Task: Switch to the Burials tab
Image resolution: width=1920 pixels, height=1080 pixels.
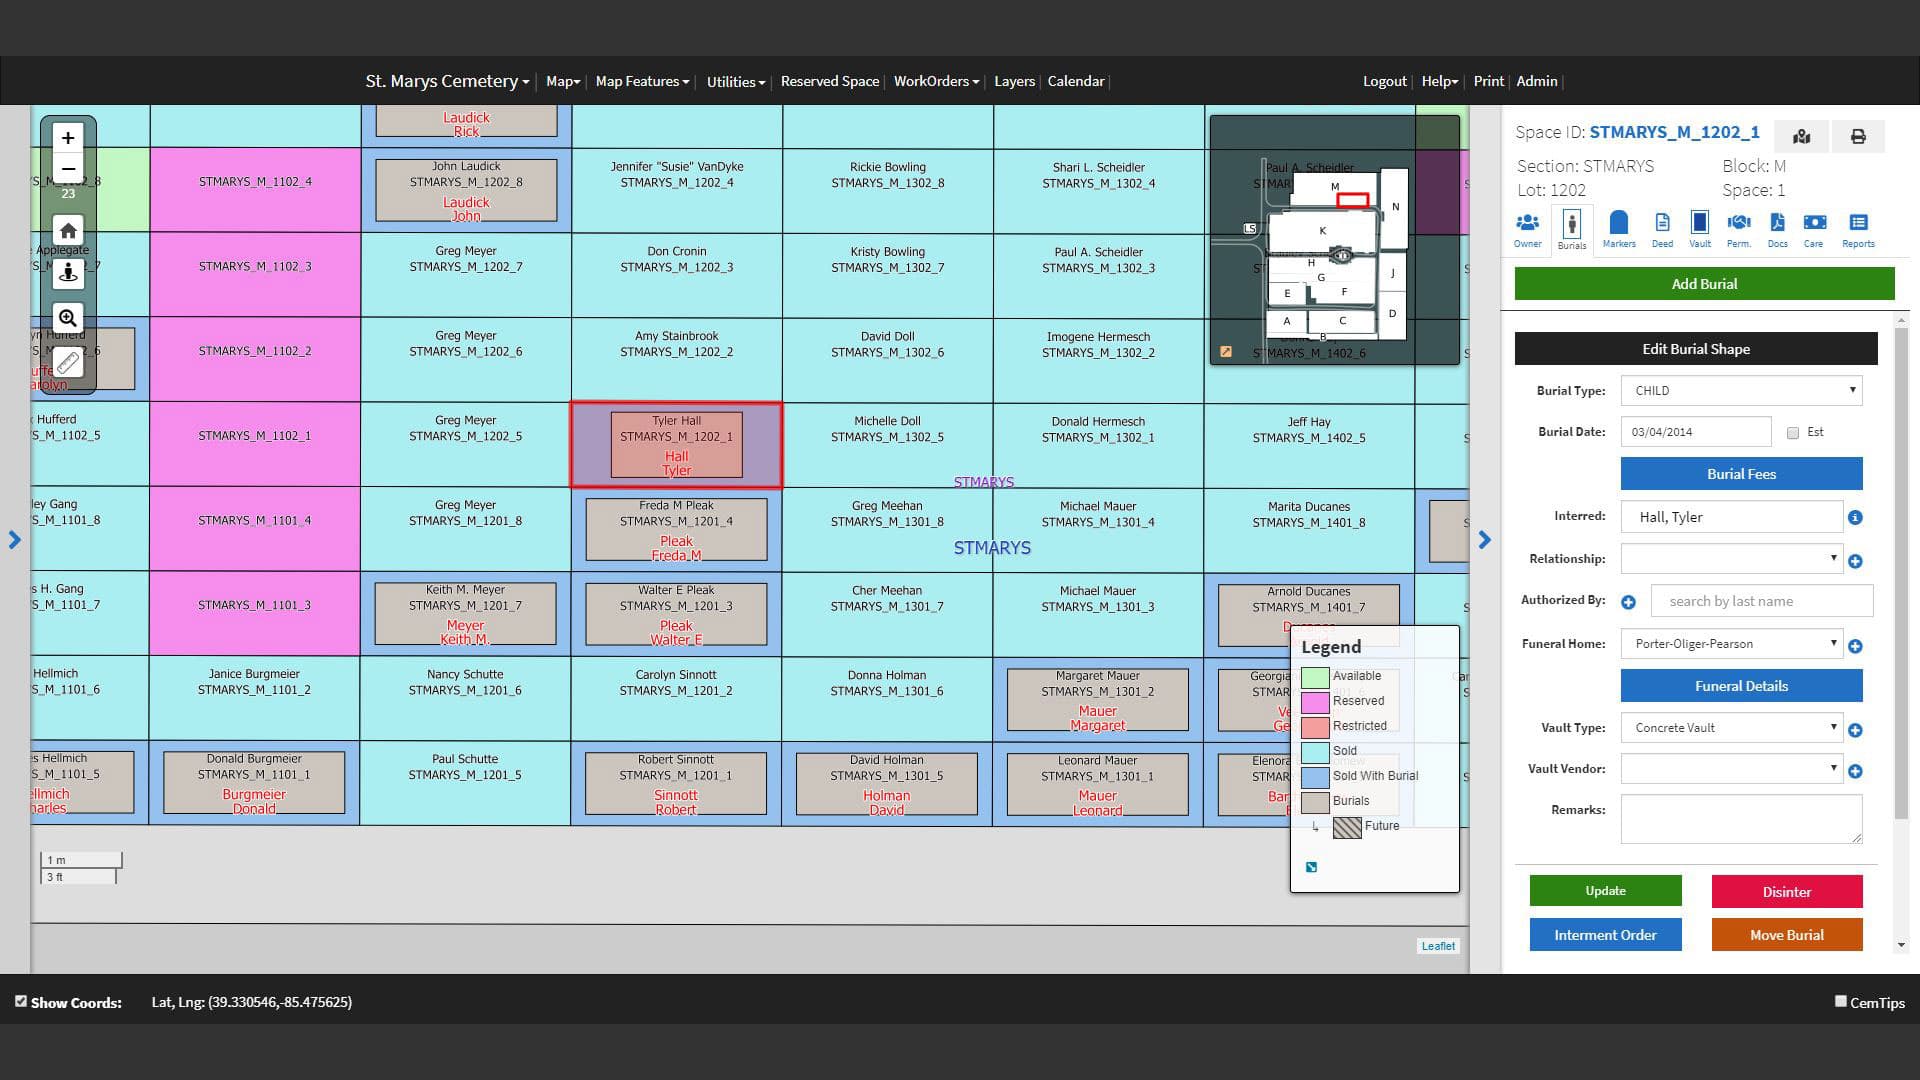Action: coord(1571,230)
